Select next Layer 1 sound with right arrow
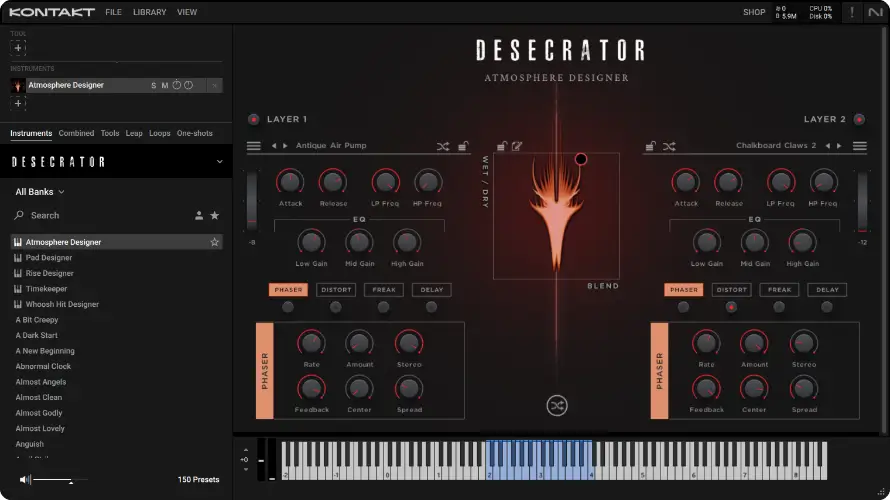This screenshot has width=890, height=500. point(285,146)
